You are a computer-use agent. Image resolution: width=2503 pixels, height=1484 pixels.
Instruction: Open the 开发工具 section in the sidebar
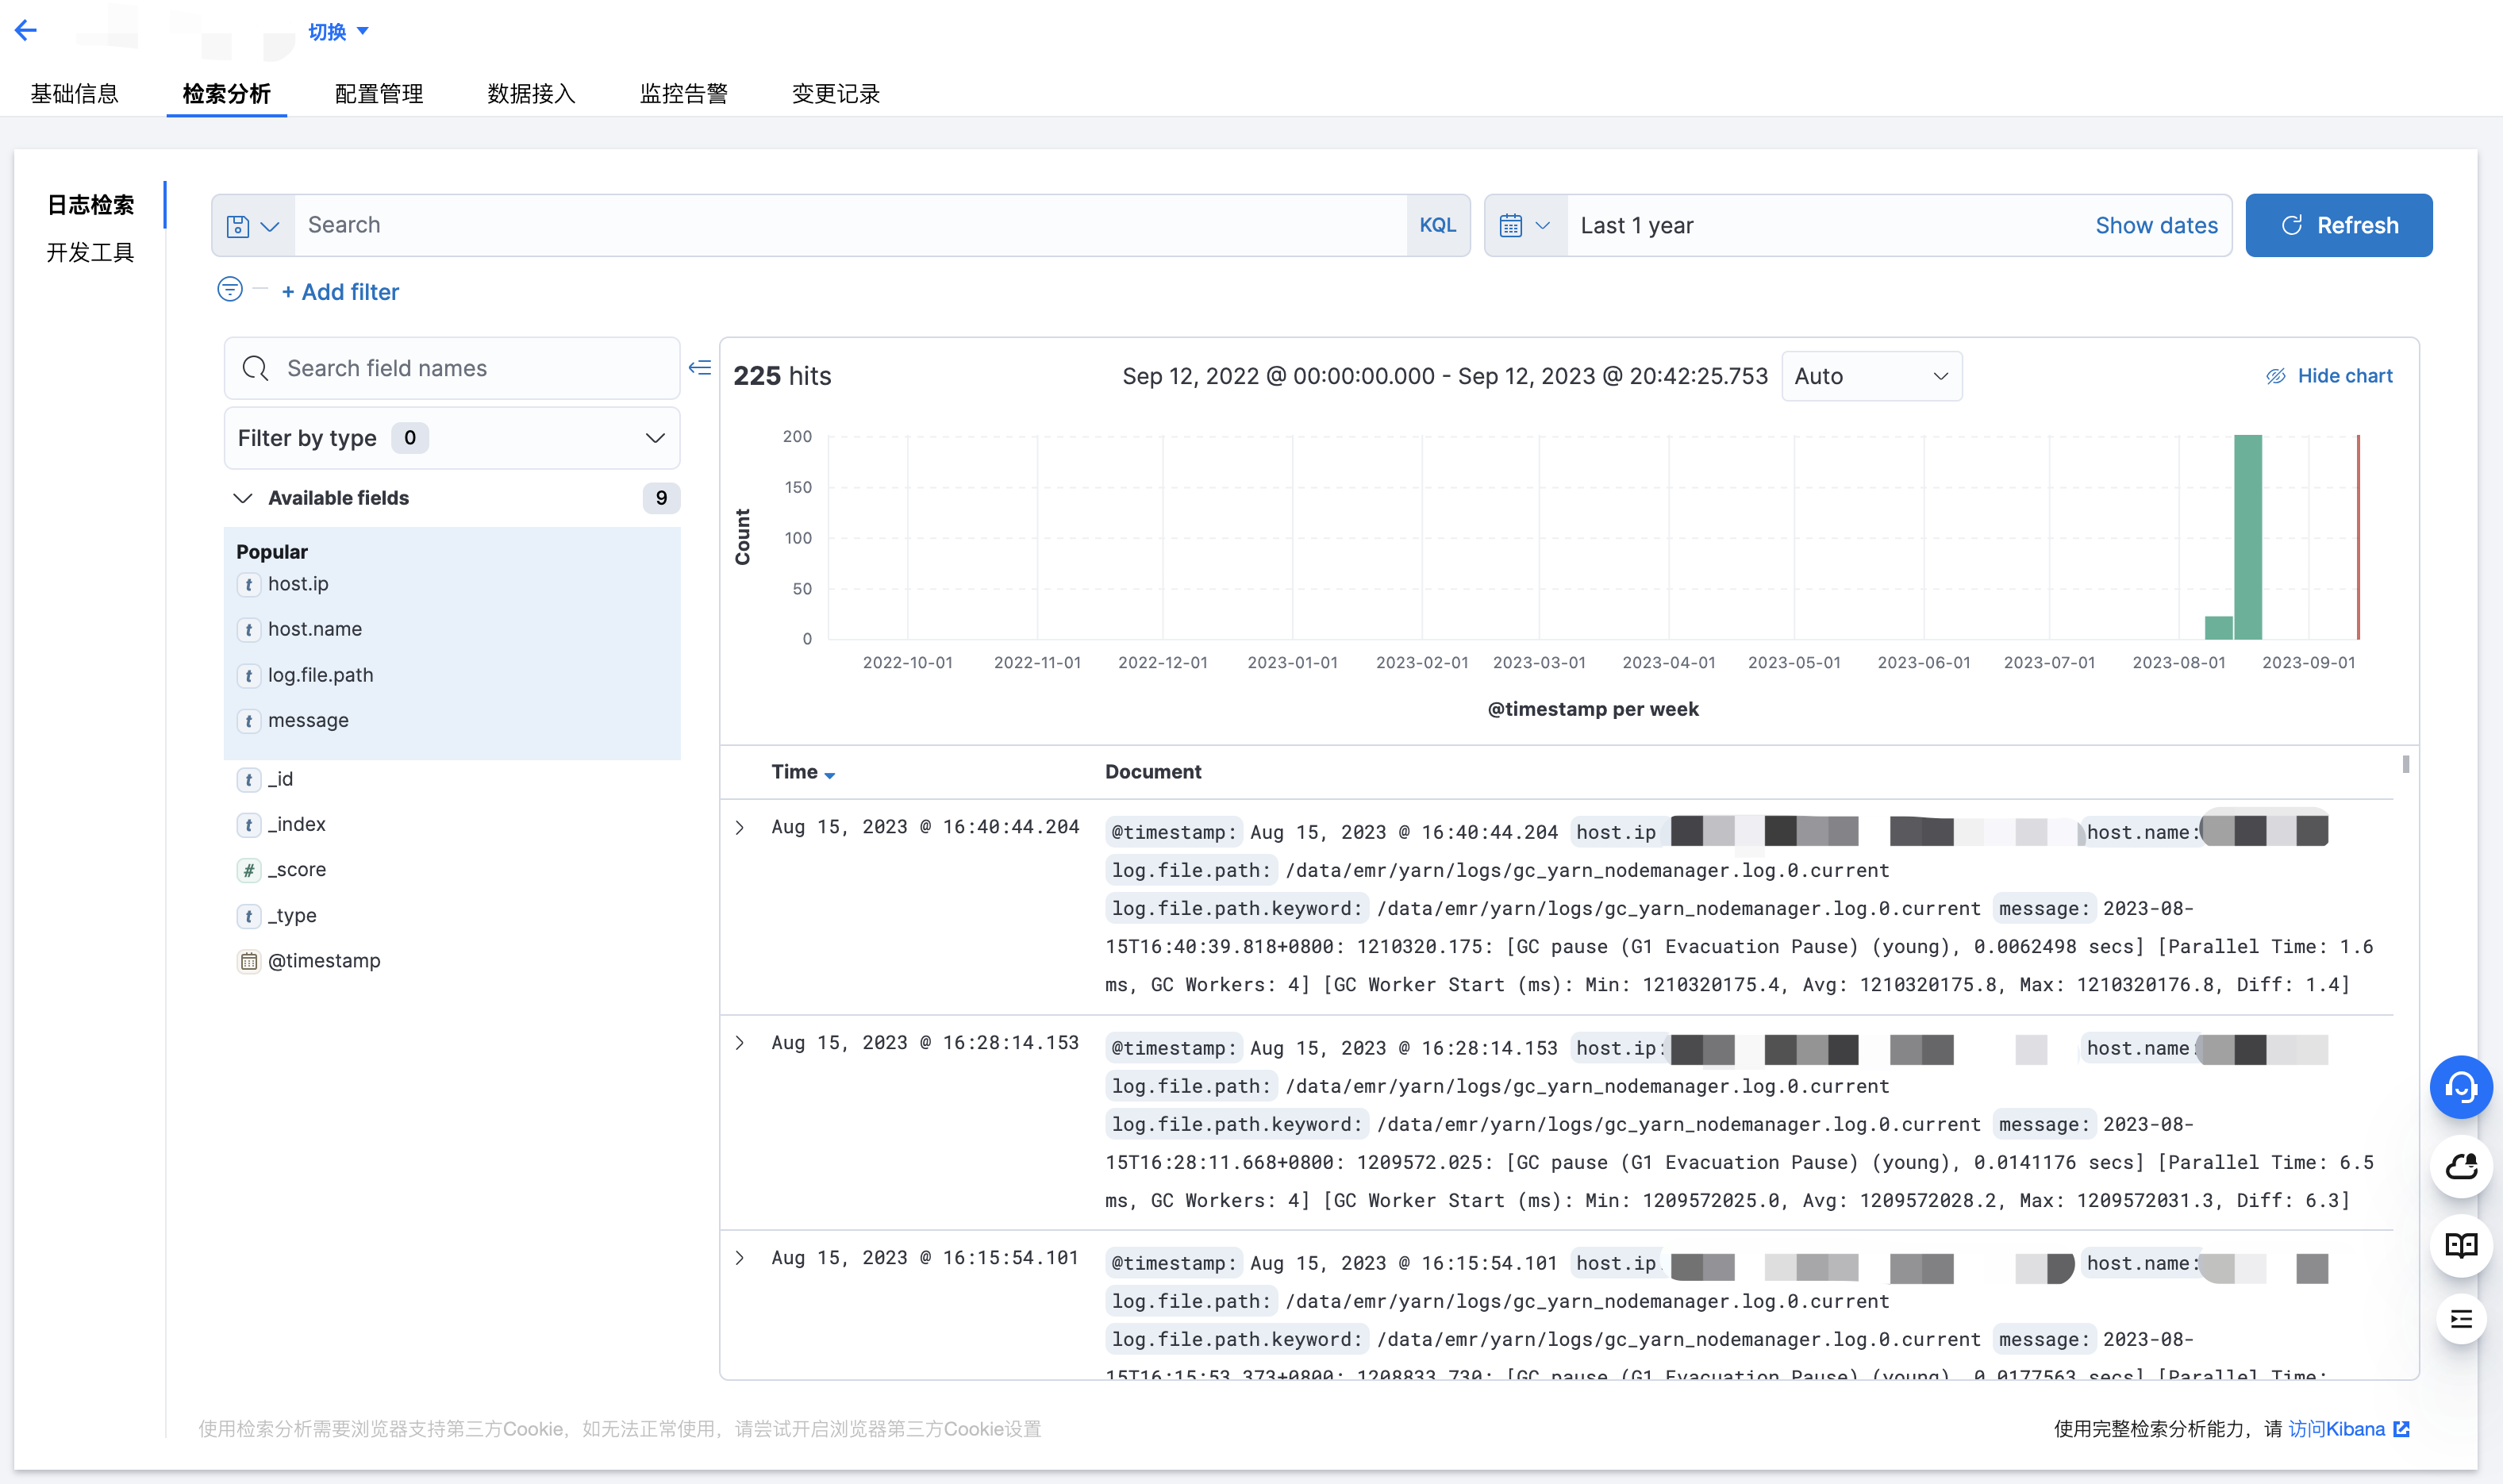pos(90,252)
